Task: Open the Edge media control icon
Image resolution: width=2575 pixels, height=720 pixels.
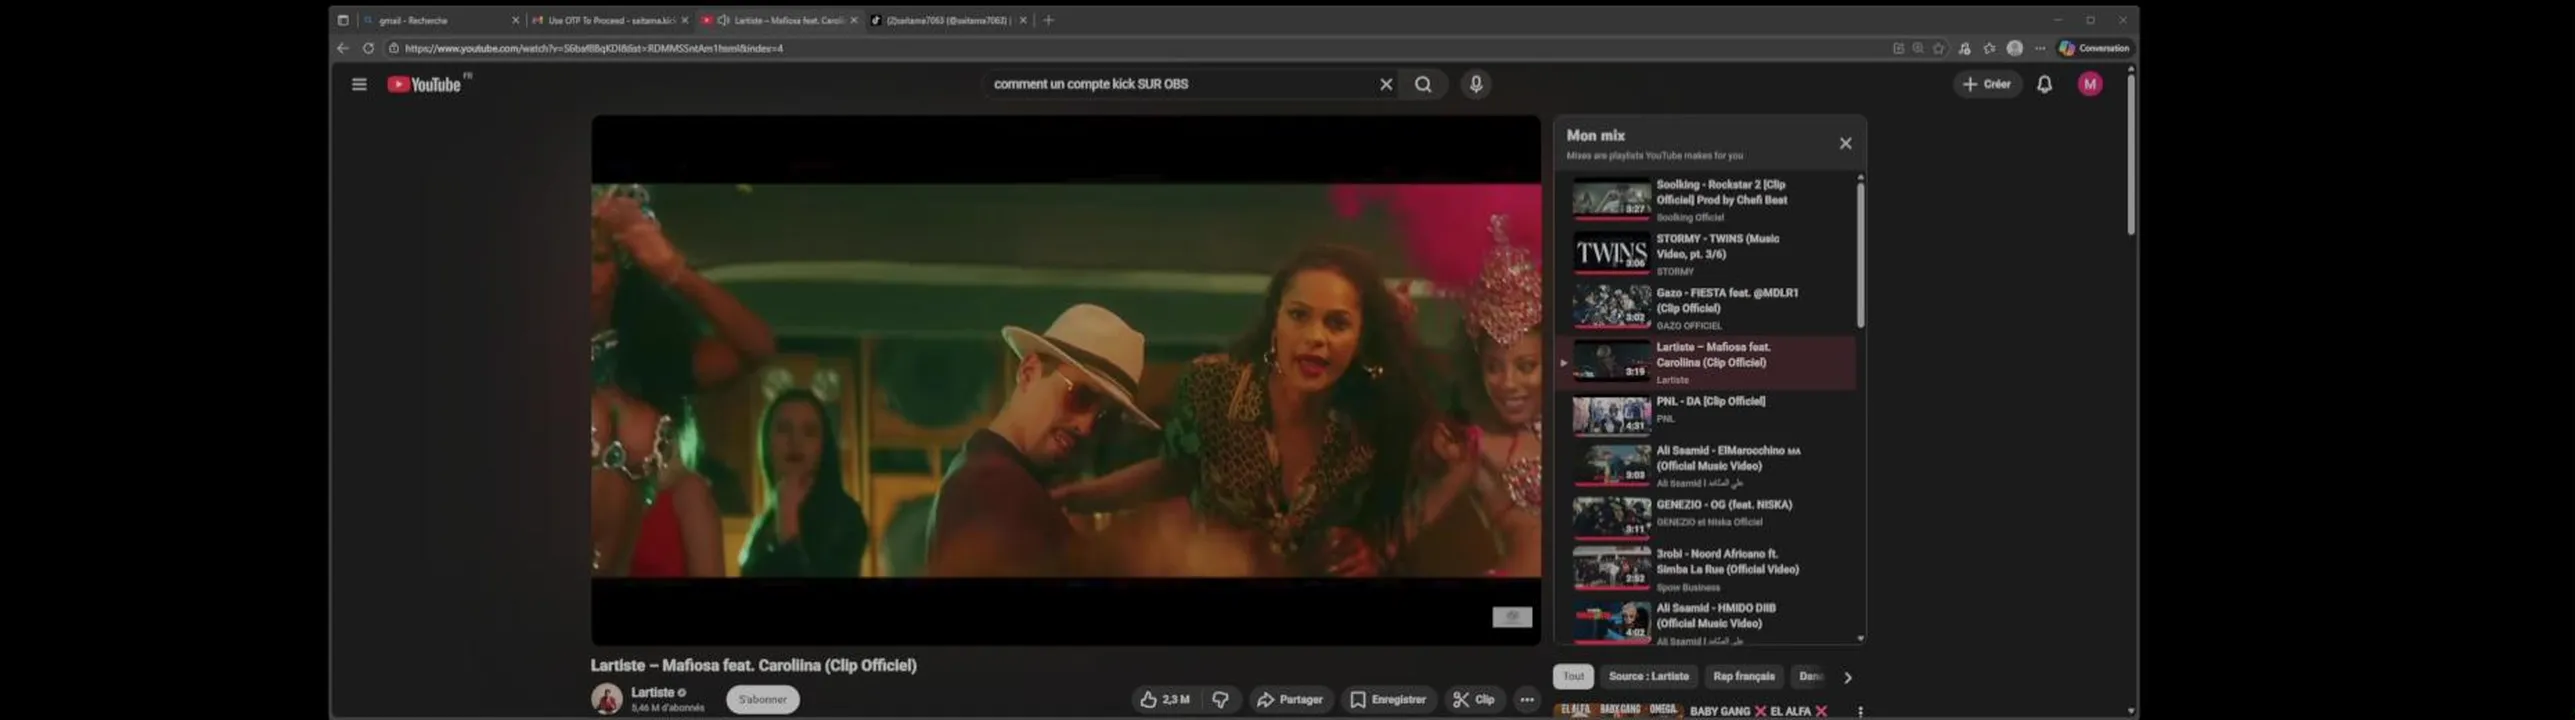Action: pyautogui.click(x=1965, y=48)
